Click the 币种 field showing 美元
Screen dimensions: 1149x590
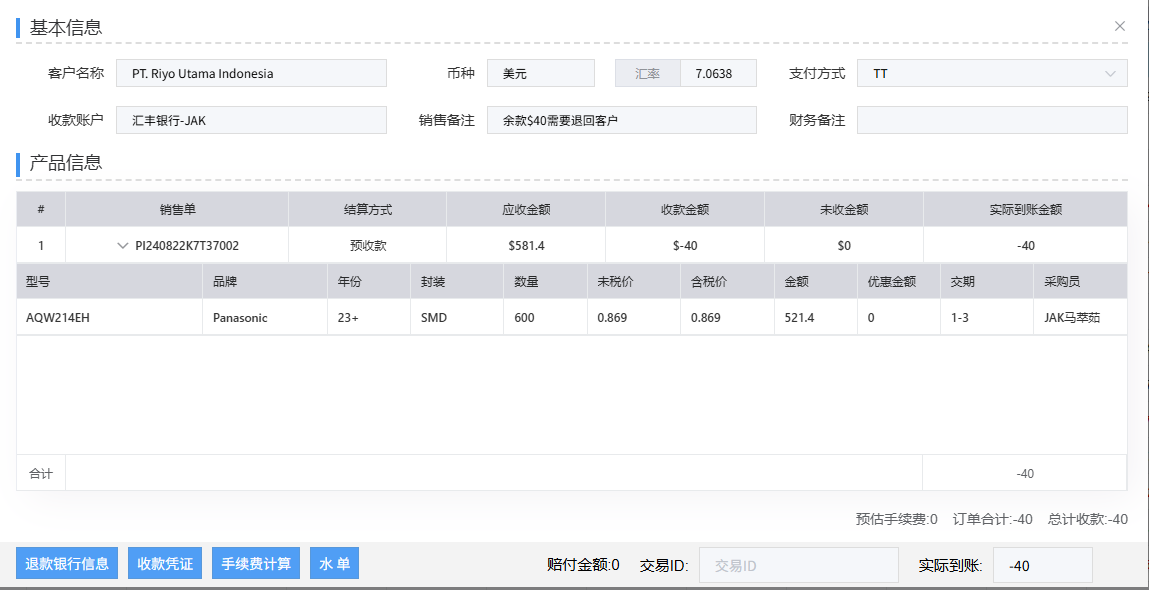pos(540,73)
